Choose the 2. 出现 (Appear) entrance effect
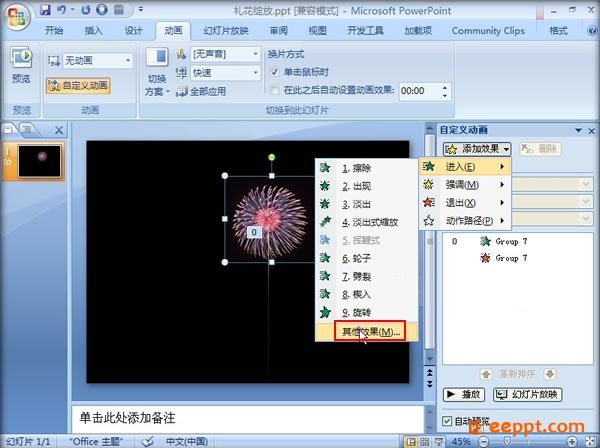 coord(366,186)
